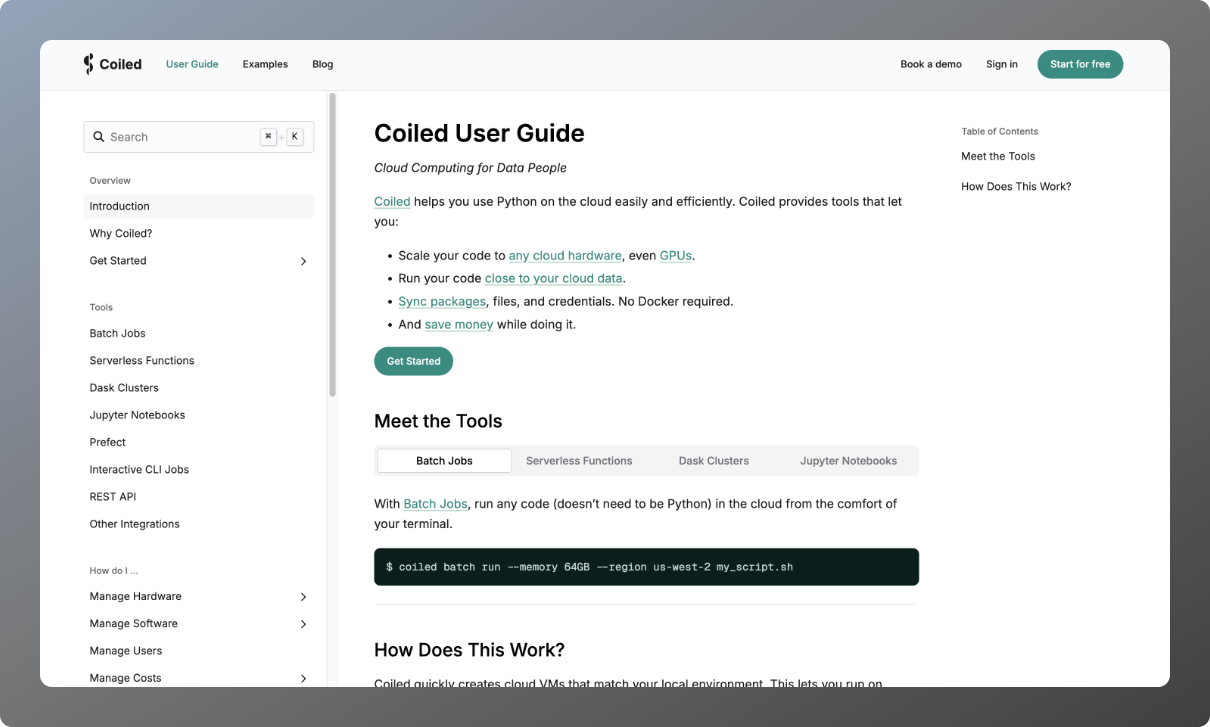This screenshot has width=1210, height=727.
Task: Open the Sync packages link
Action: click(442, 301)
